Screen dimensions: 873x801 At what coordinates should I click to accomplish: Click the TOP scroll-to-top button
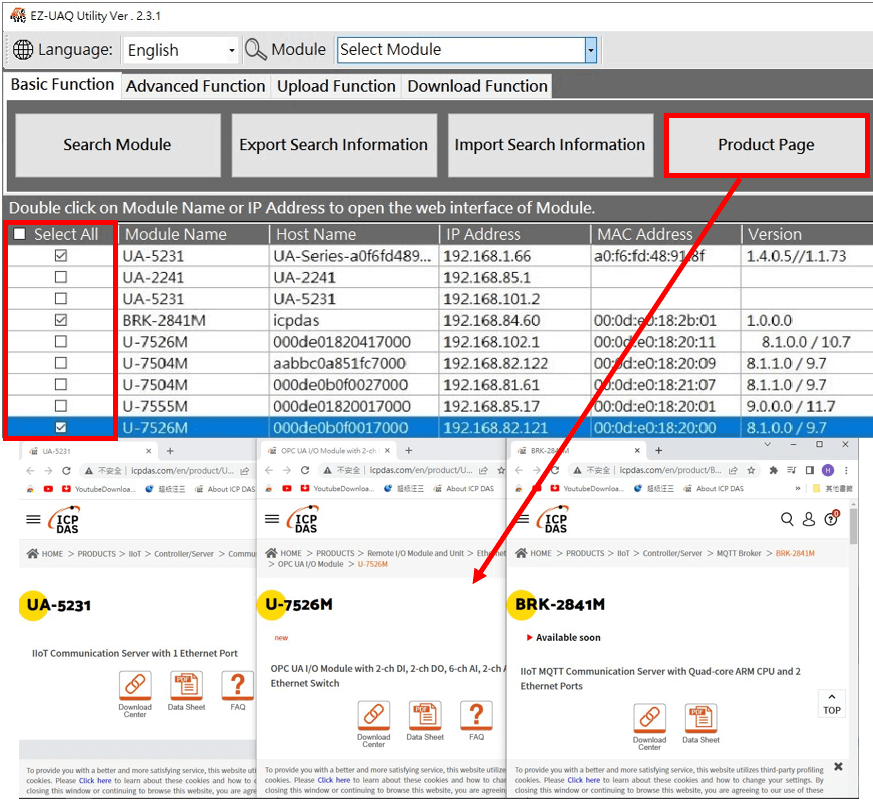(x=832, y=703)
